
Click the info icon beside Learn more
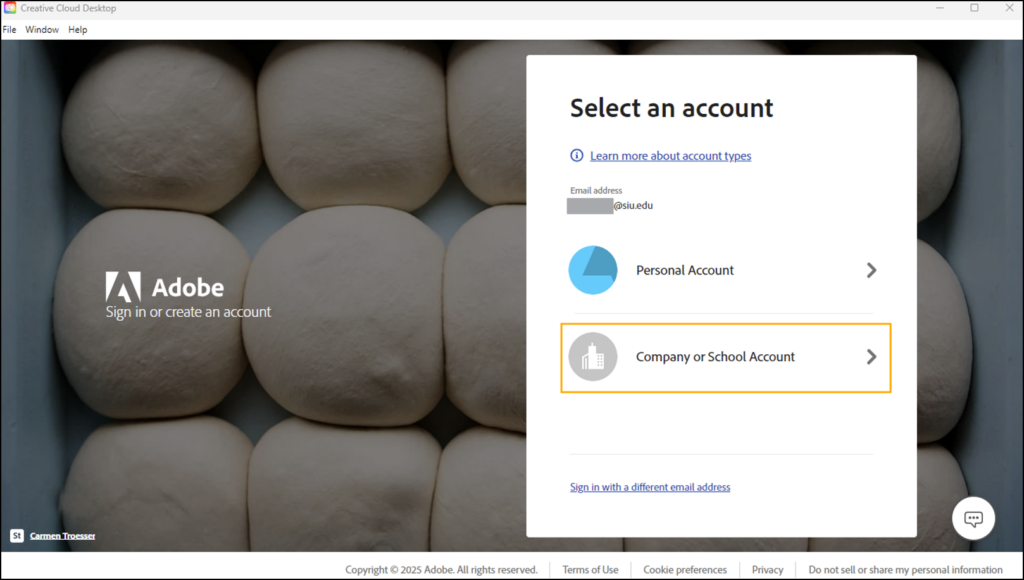pyautogui.click(x=577, y=156)
